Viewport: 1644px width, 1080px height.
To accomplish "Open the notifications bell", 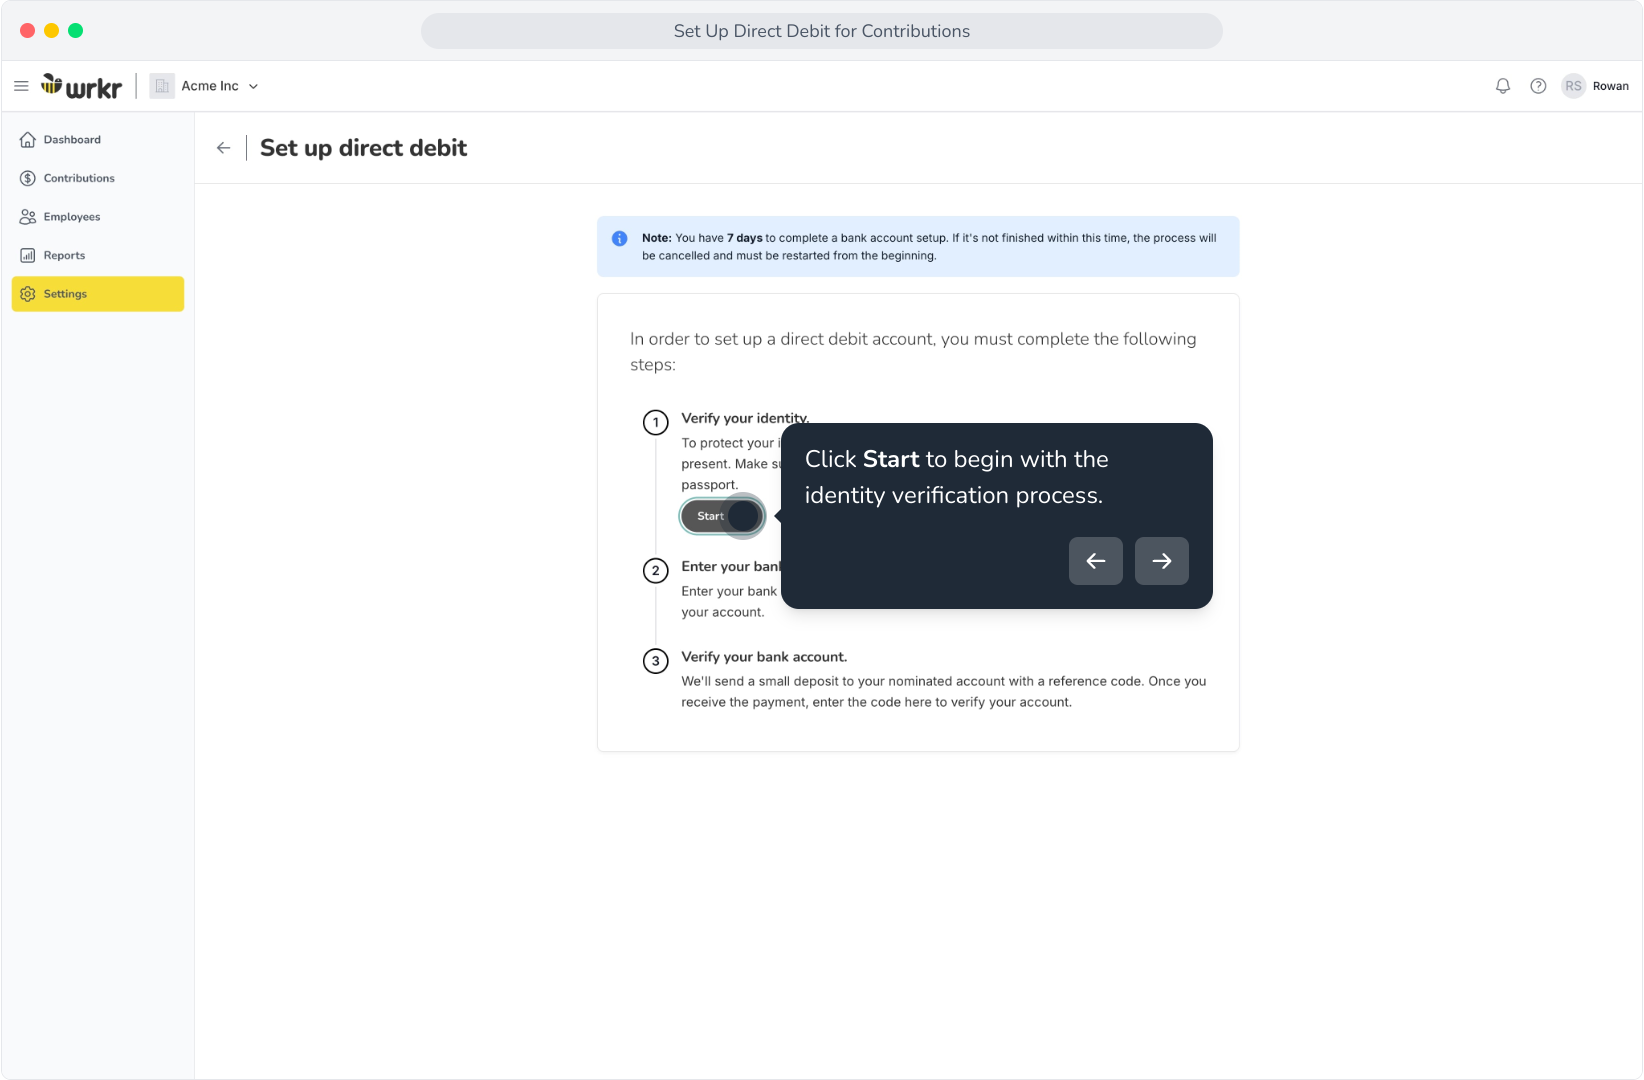I will point(1502,86).
